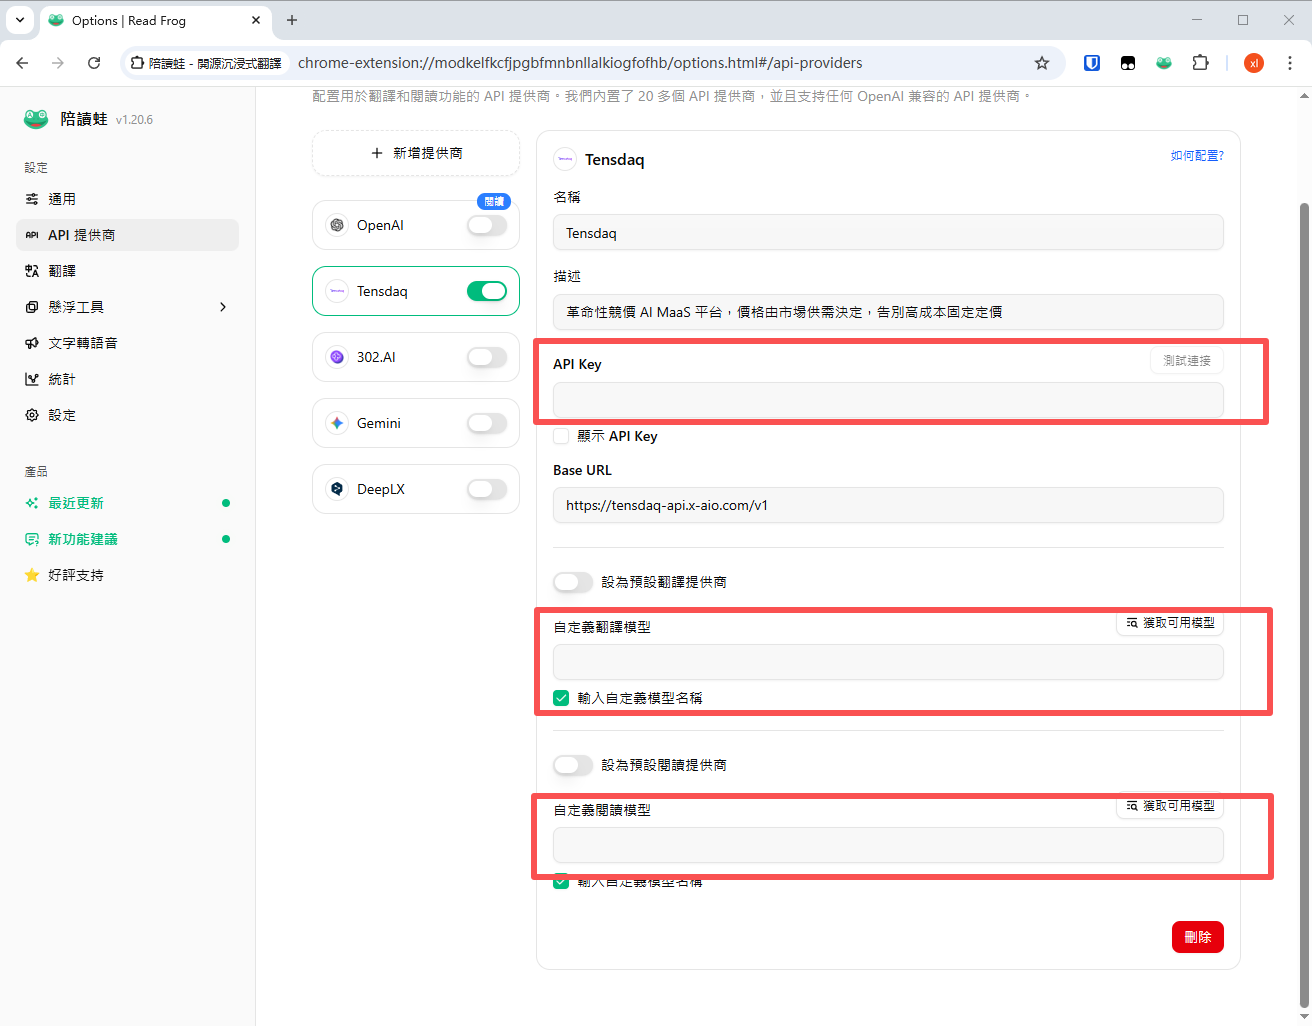The width and height of the screenshot is (1312, 1026).
Task: Click browser back arrow
Action: [x=22, y=63]
